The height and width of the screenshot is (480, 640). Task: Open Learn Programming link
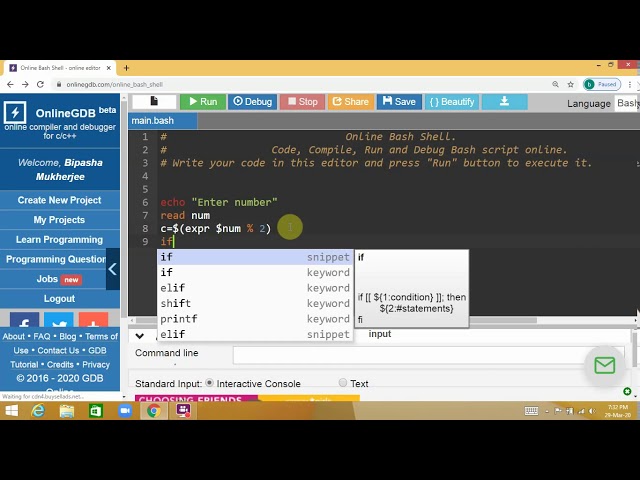tap(60, 240)
